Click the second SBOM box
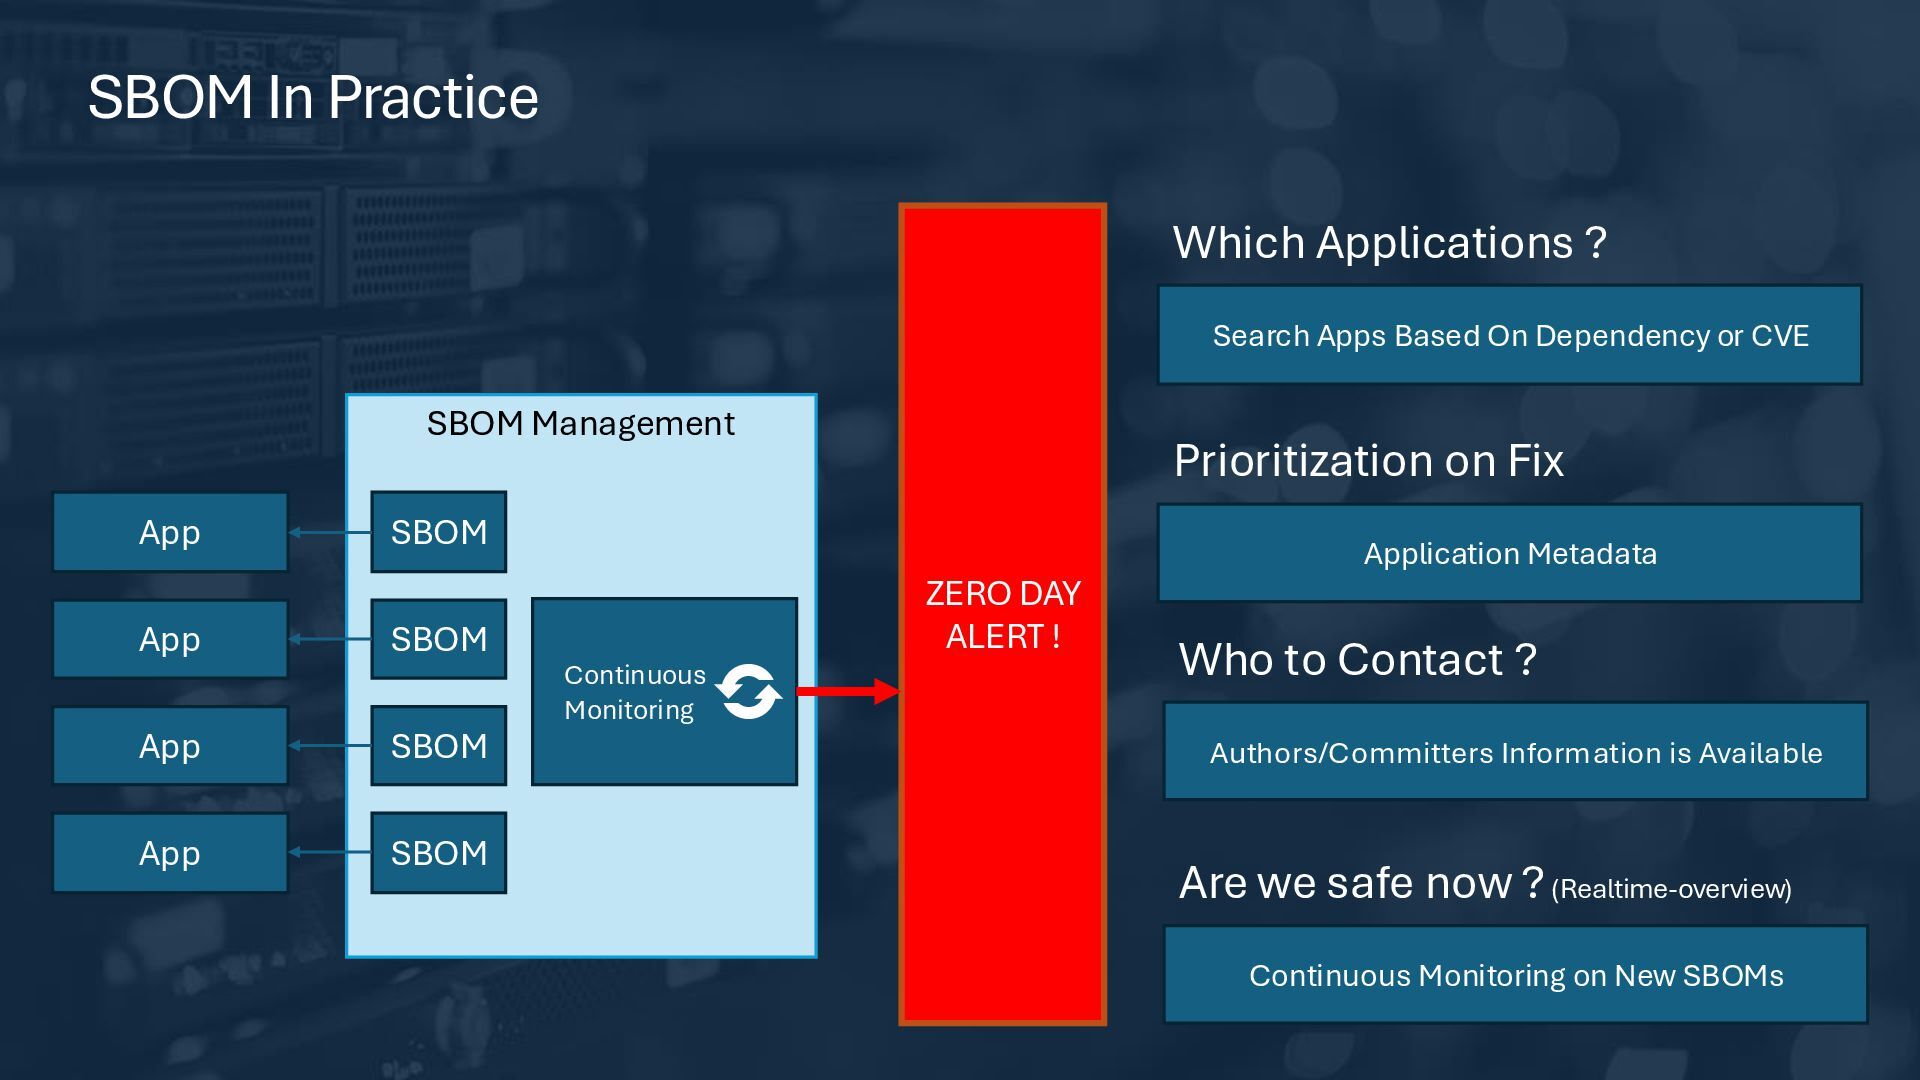Viewport: 1920px width, 1080px height. click(438, 639)
